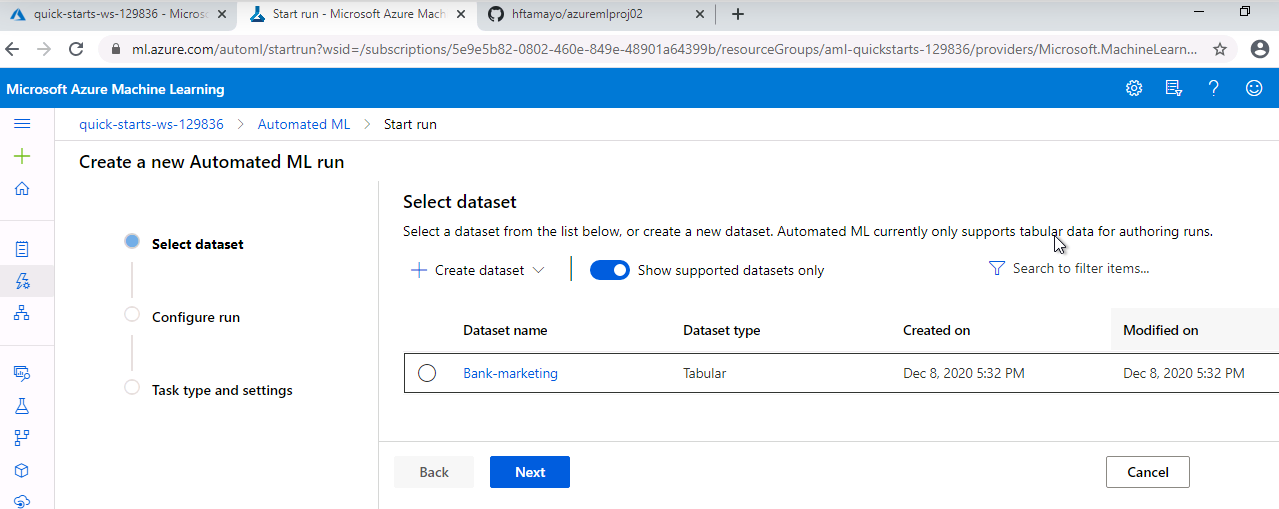
Task: Click the Tabular dataset type cell
Action: coord(704,373)
